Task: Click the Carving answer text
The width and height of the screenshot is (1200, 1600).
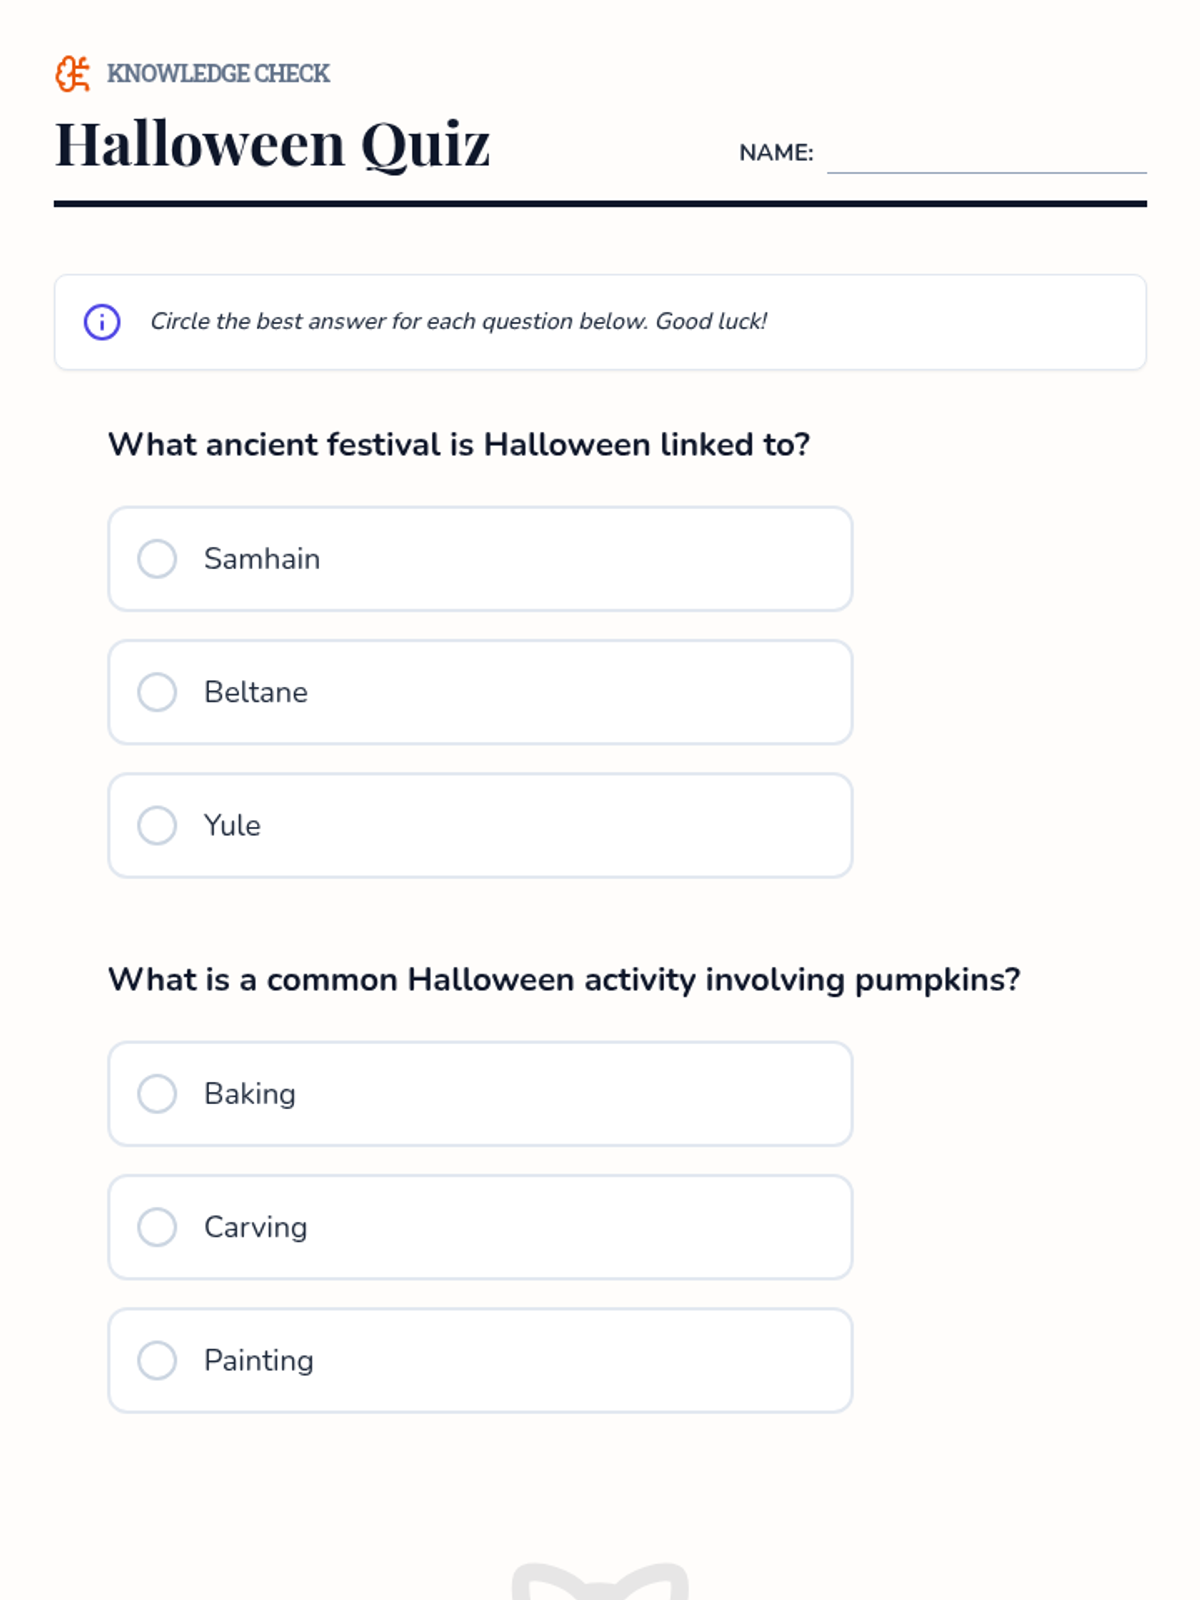Action: (255, 1227)
